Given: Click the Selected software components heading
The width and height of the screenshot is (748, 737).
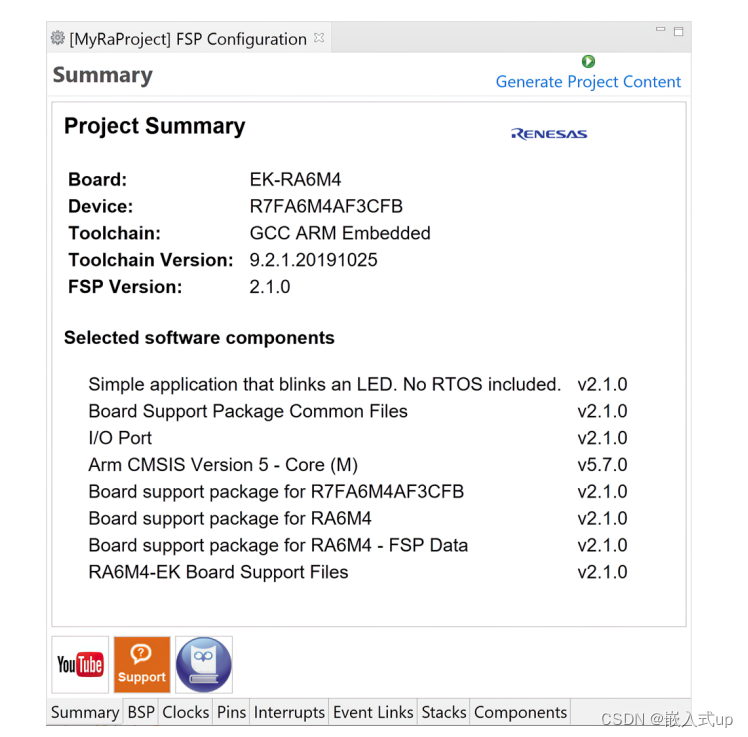Looking at the screenshot, I should (x=199, y=338).
